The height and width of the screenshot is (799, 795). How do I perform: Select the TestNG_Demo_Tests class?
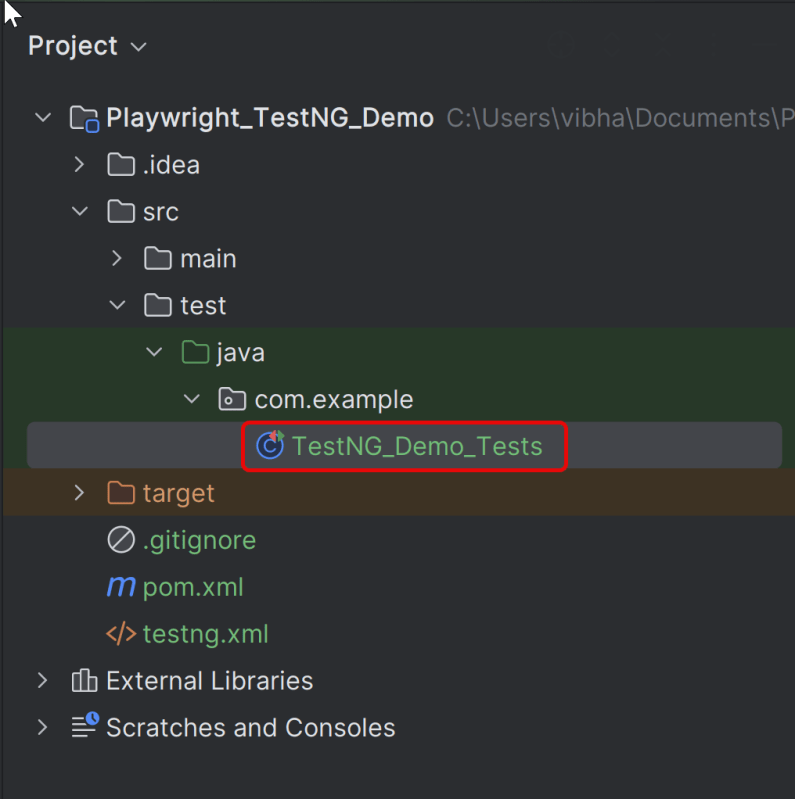tap(417, 446)
